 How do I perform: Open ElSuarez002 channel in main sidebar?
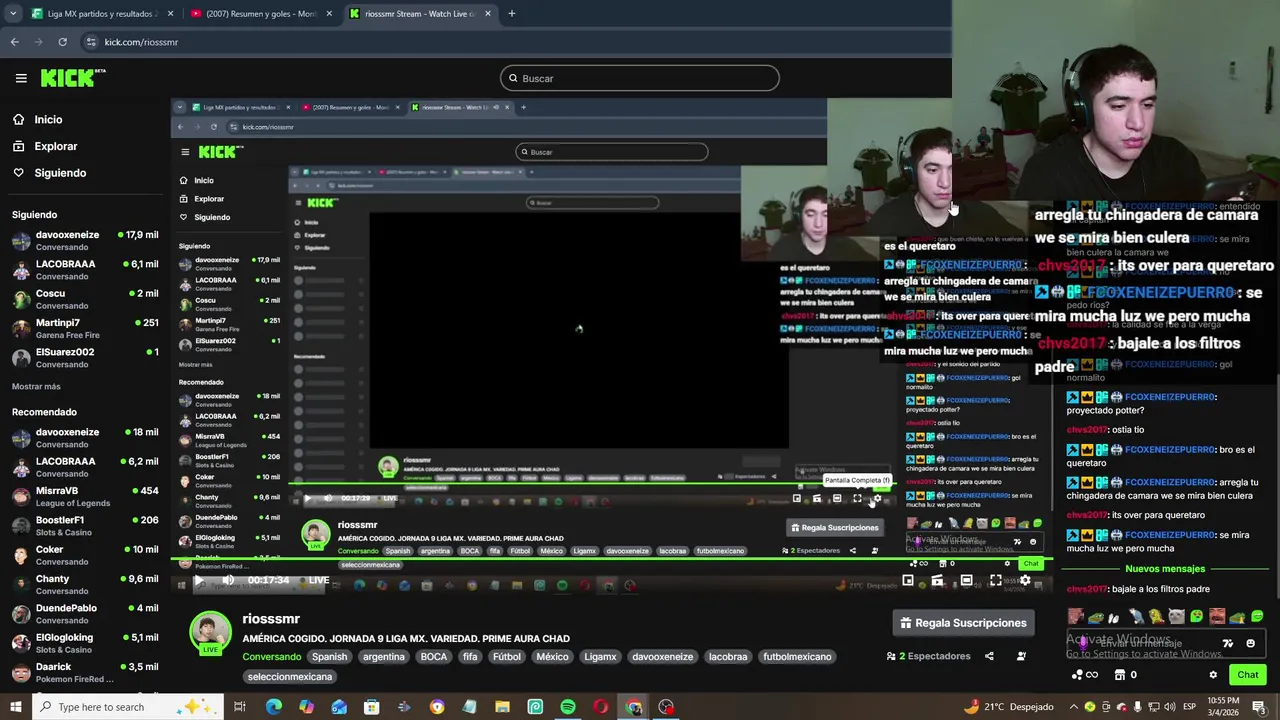(85, 358)
